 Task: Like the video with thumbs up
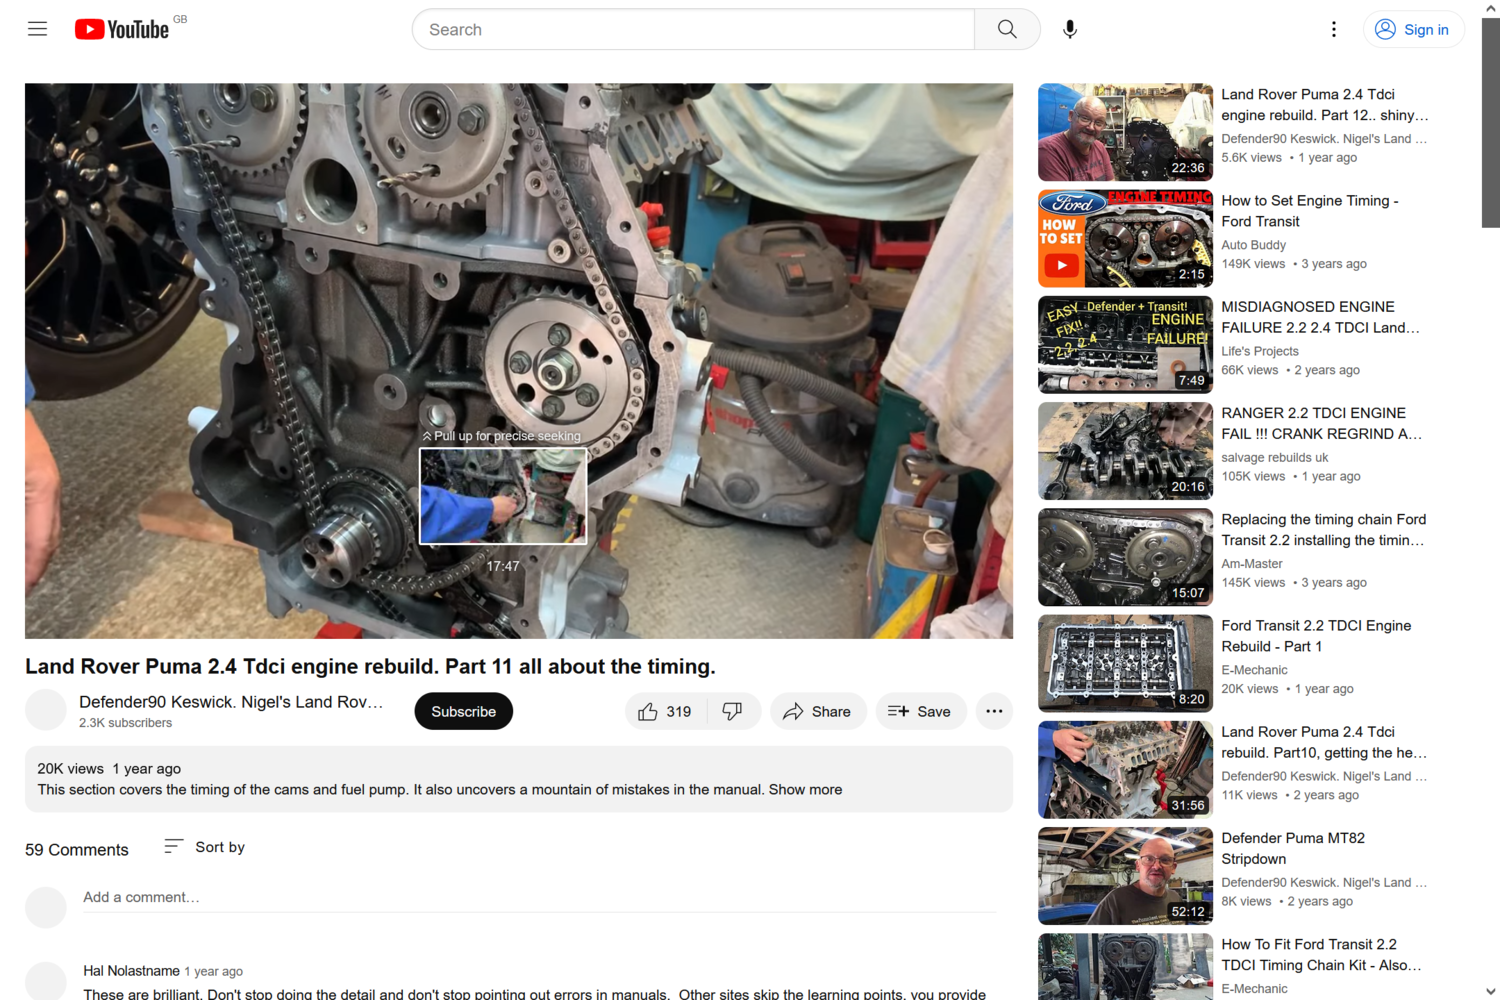coord(666,711)
